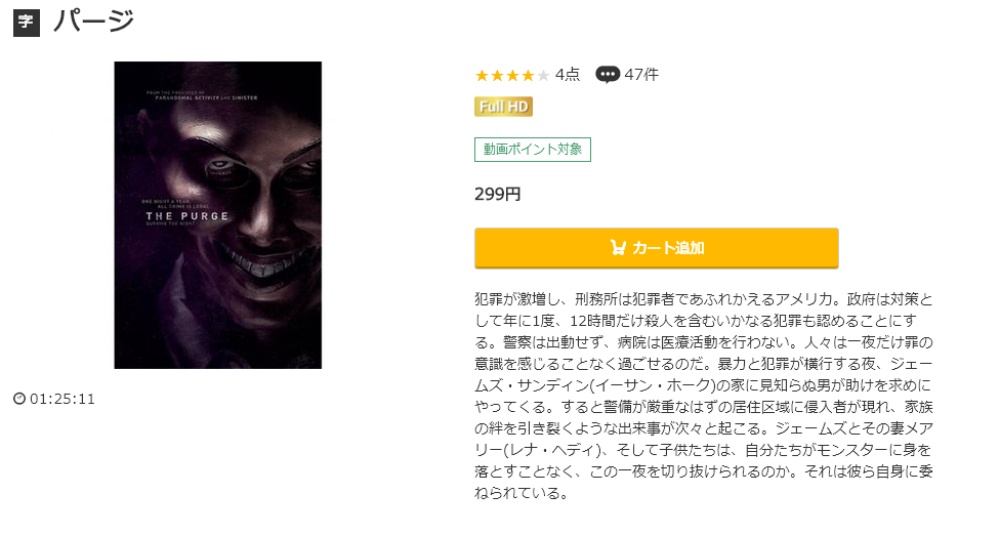Open The Purge poster thumbnail
Screen dimensions: 1000x535
coord(217,215)
